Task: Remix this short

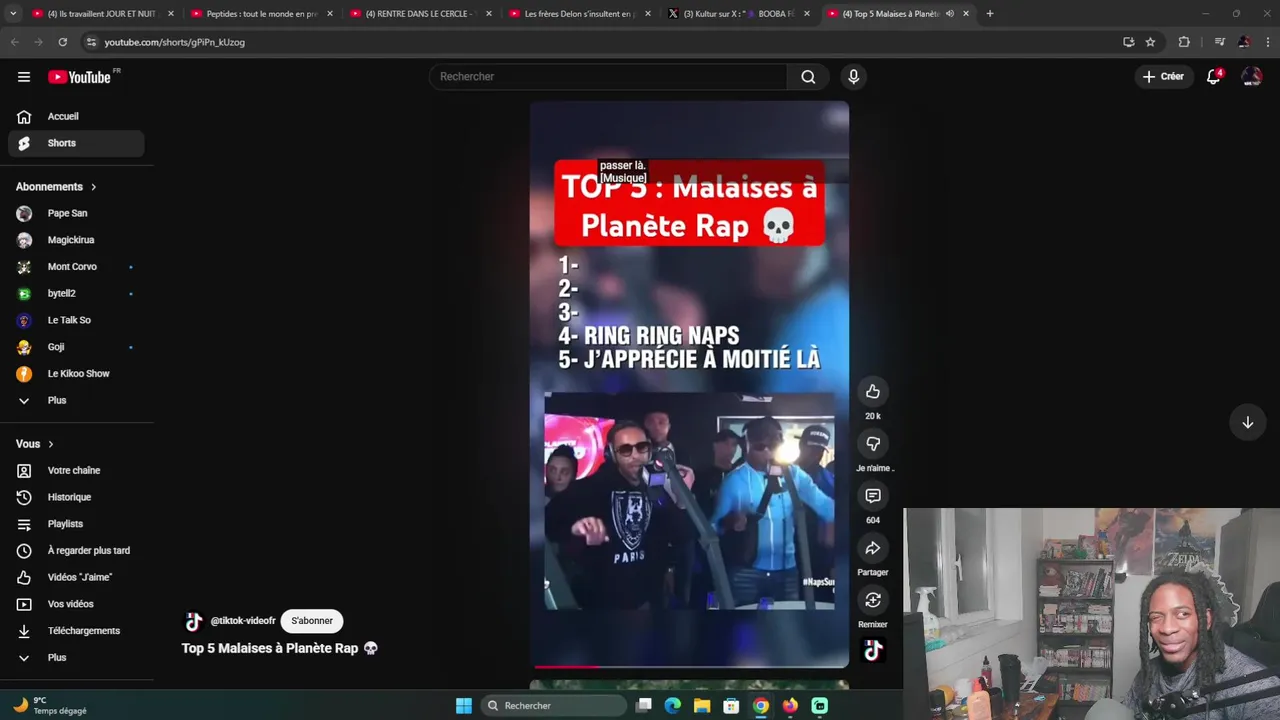Action: click(873, 600)
